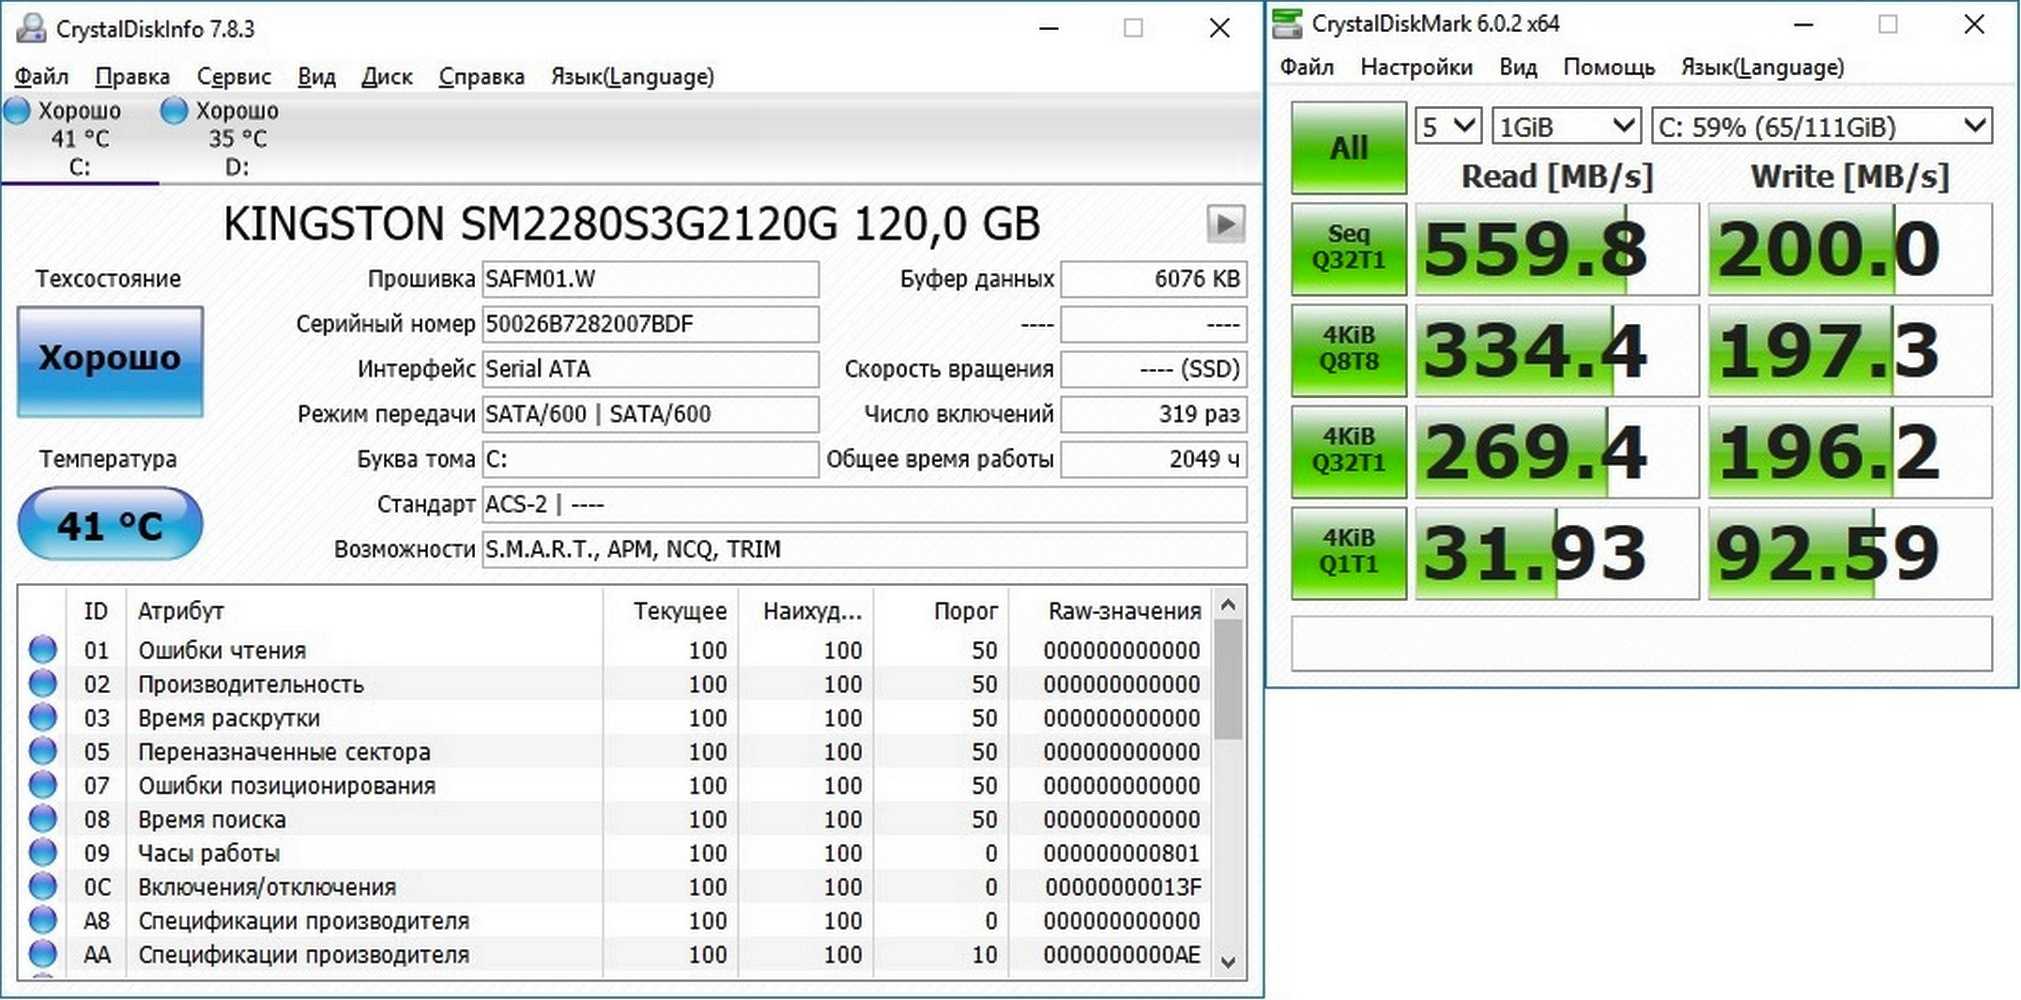
Task: Open Язык(Language) menu in CrystalDiskInfo
Action: [x=632, y=76]
